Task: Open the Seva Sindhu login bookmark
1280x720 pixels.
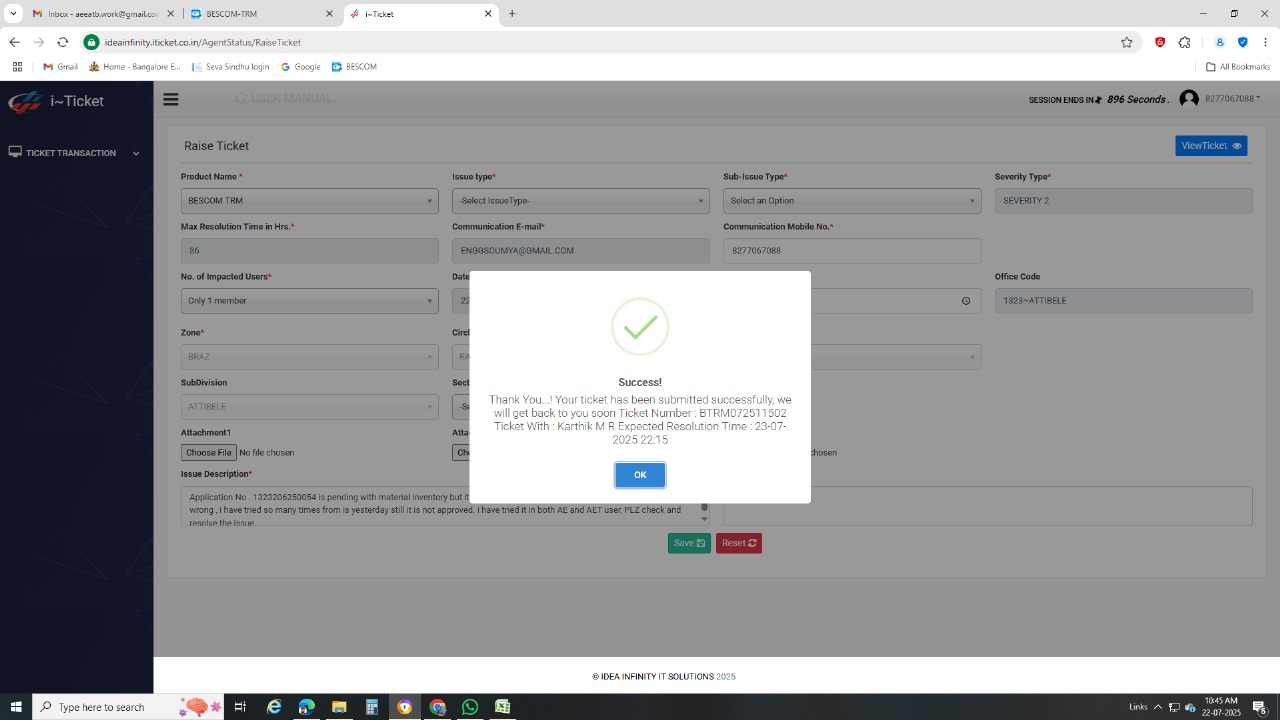Action: 230,67
